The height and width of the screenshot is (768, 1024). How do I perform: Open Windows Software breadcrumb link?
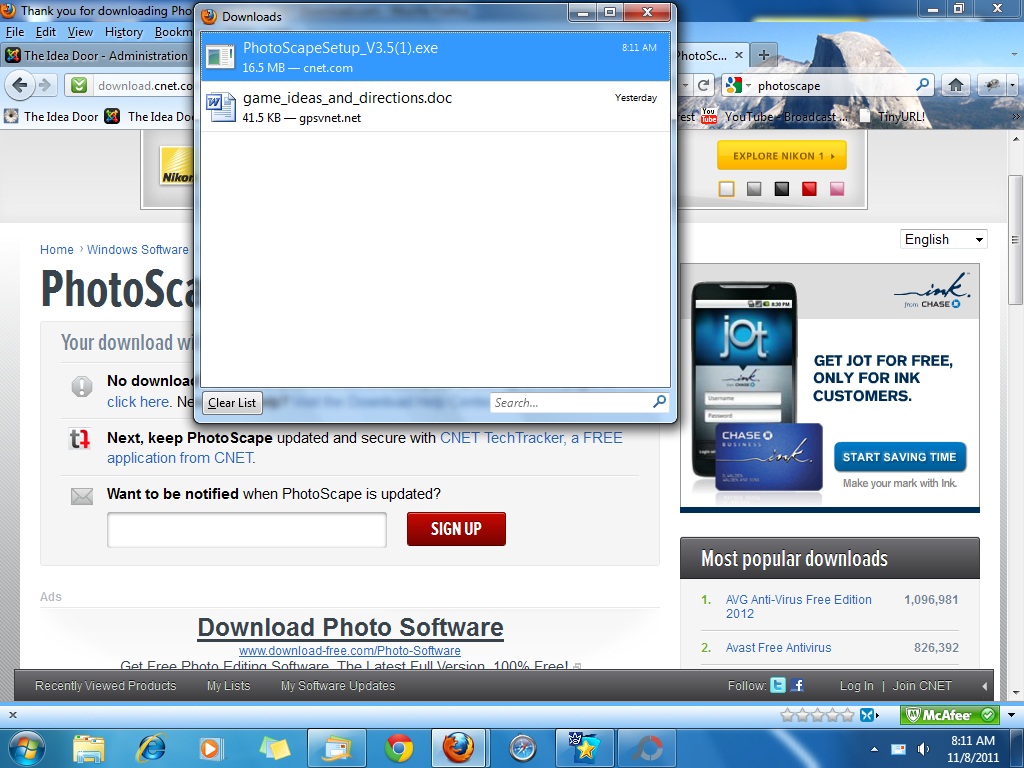[138, 249]
